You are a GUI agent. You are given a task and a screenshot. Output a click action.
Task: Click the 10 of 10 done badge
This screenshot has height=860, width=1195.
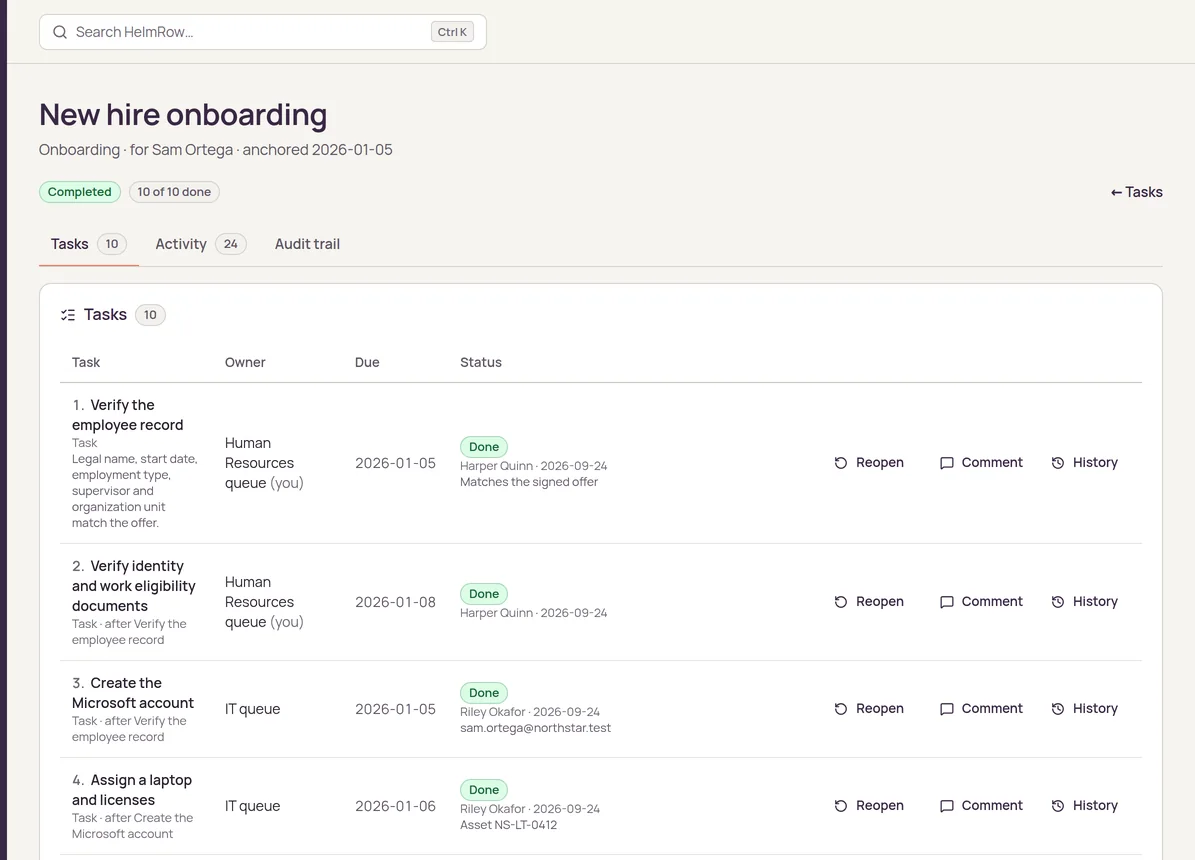[x=174, y=192]
